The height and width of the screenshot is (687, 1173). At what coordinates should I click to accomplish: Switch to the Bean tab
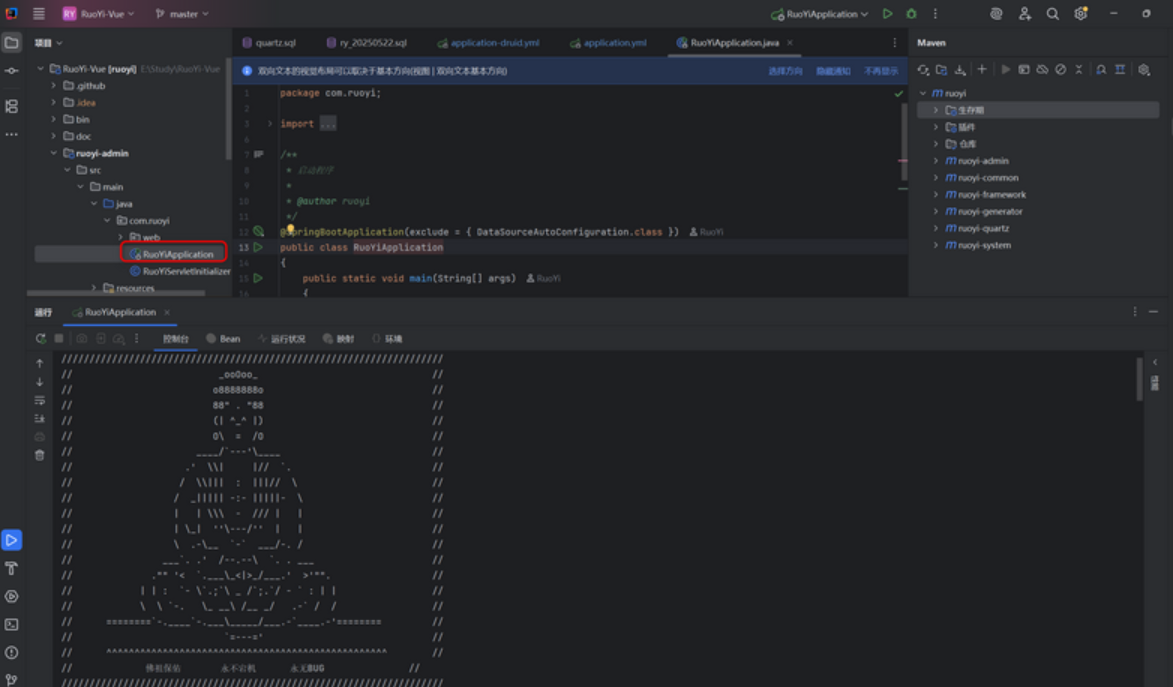(x=223, y=339)
